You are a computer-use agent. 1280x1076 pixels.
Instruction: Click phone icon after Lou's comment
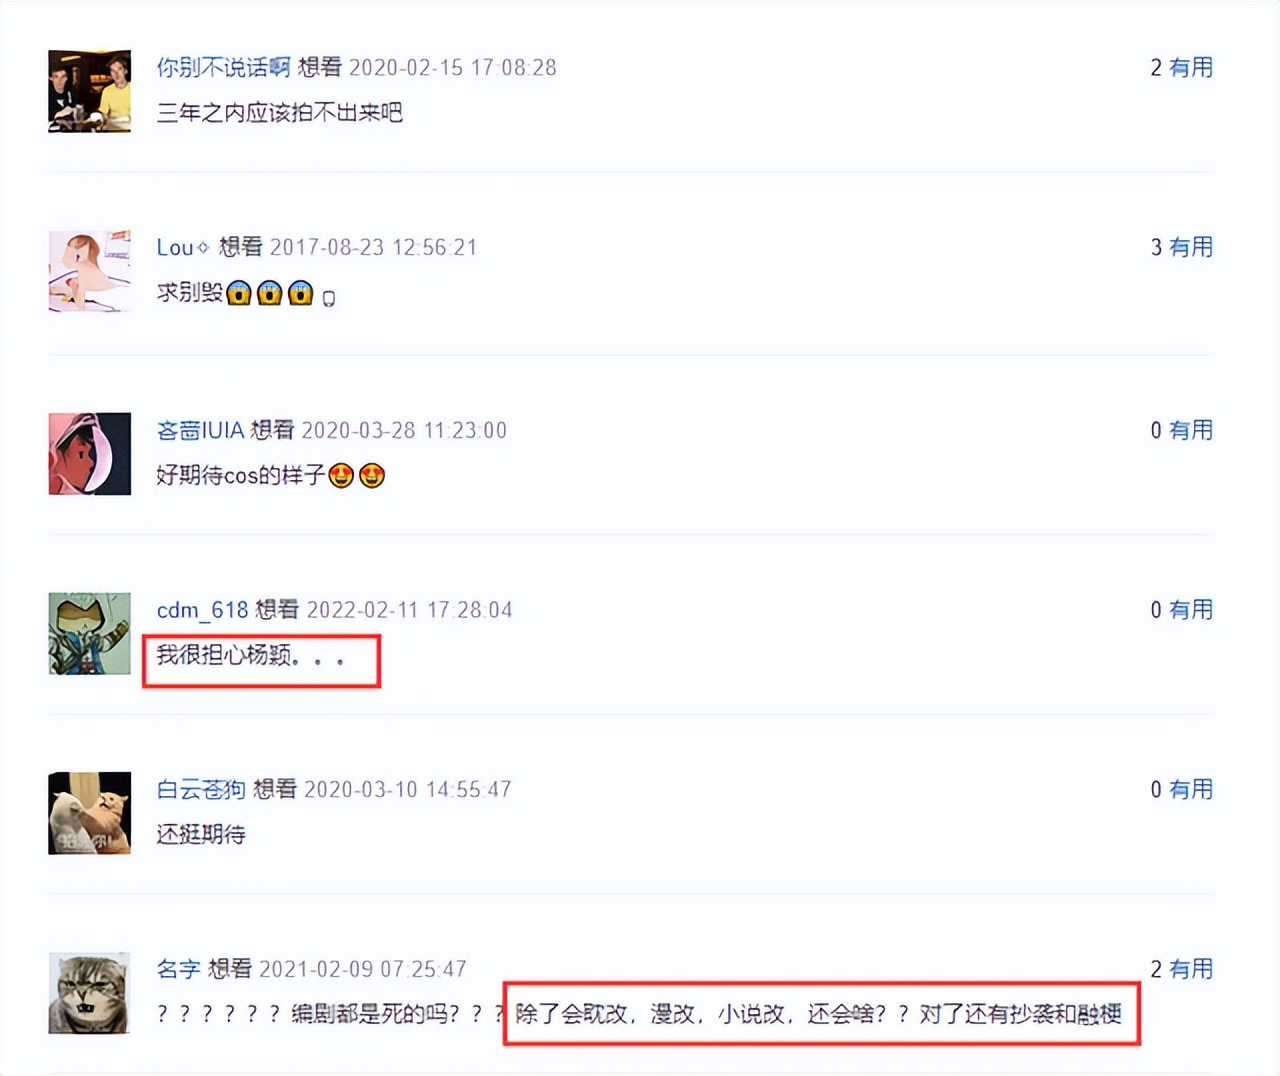coord(328,297)
